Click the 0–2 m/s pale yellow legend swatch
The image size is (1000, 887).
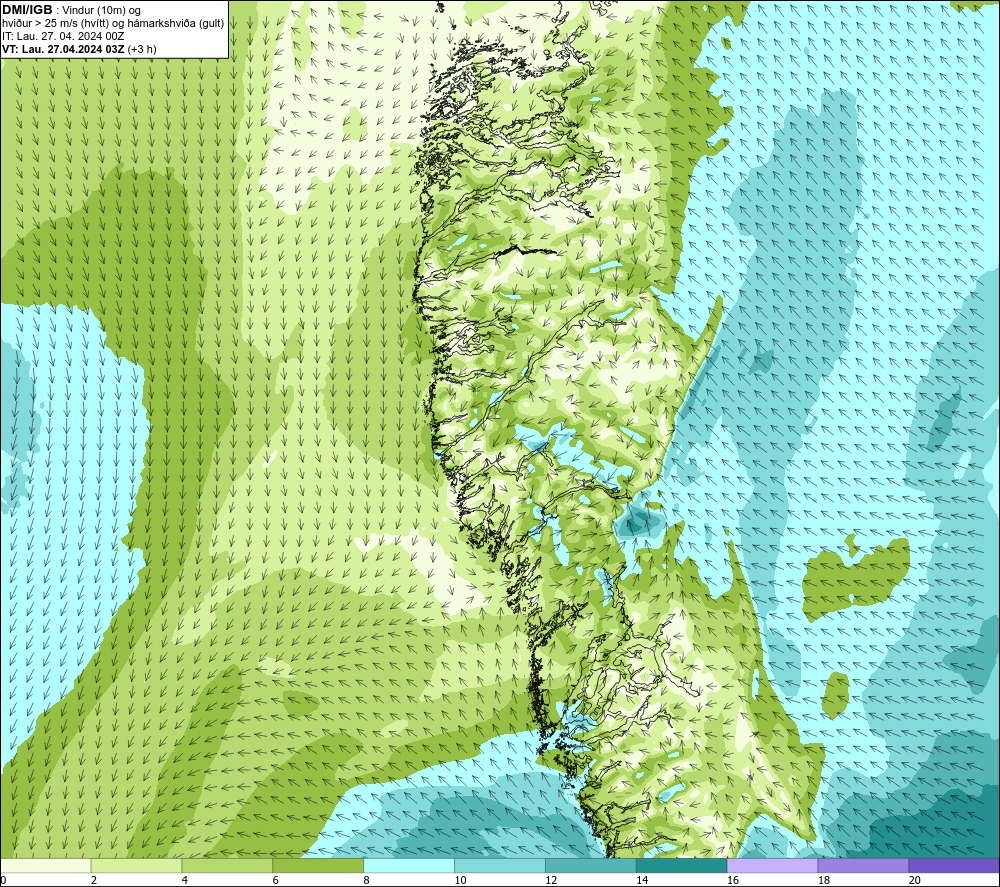point(45,865)
